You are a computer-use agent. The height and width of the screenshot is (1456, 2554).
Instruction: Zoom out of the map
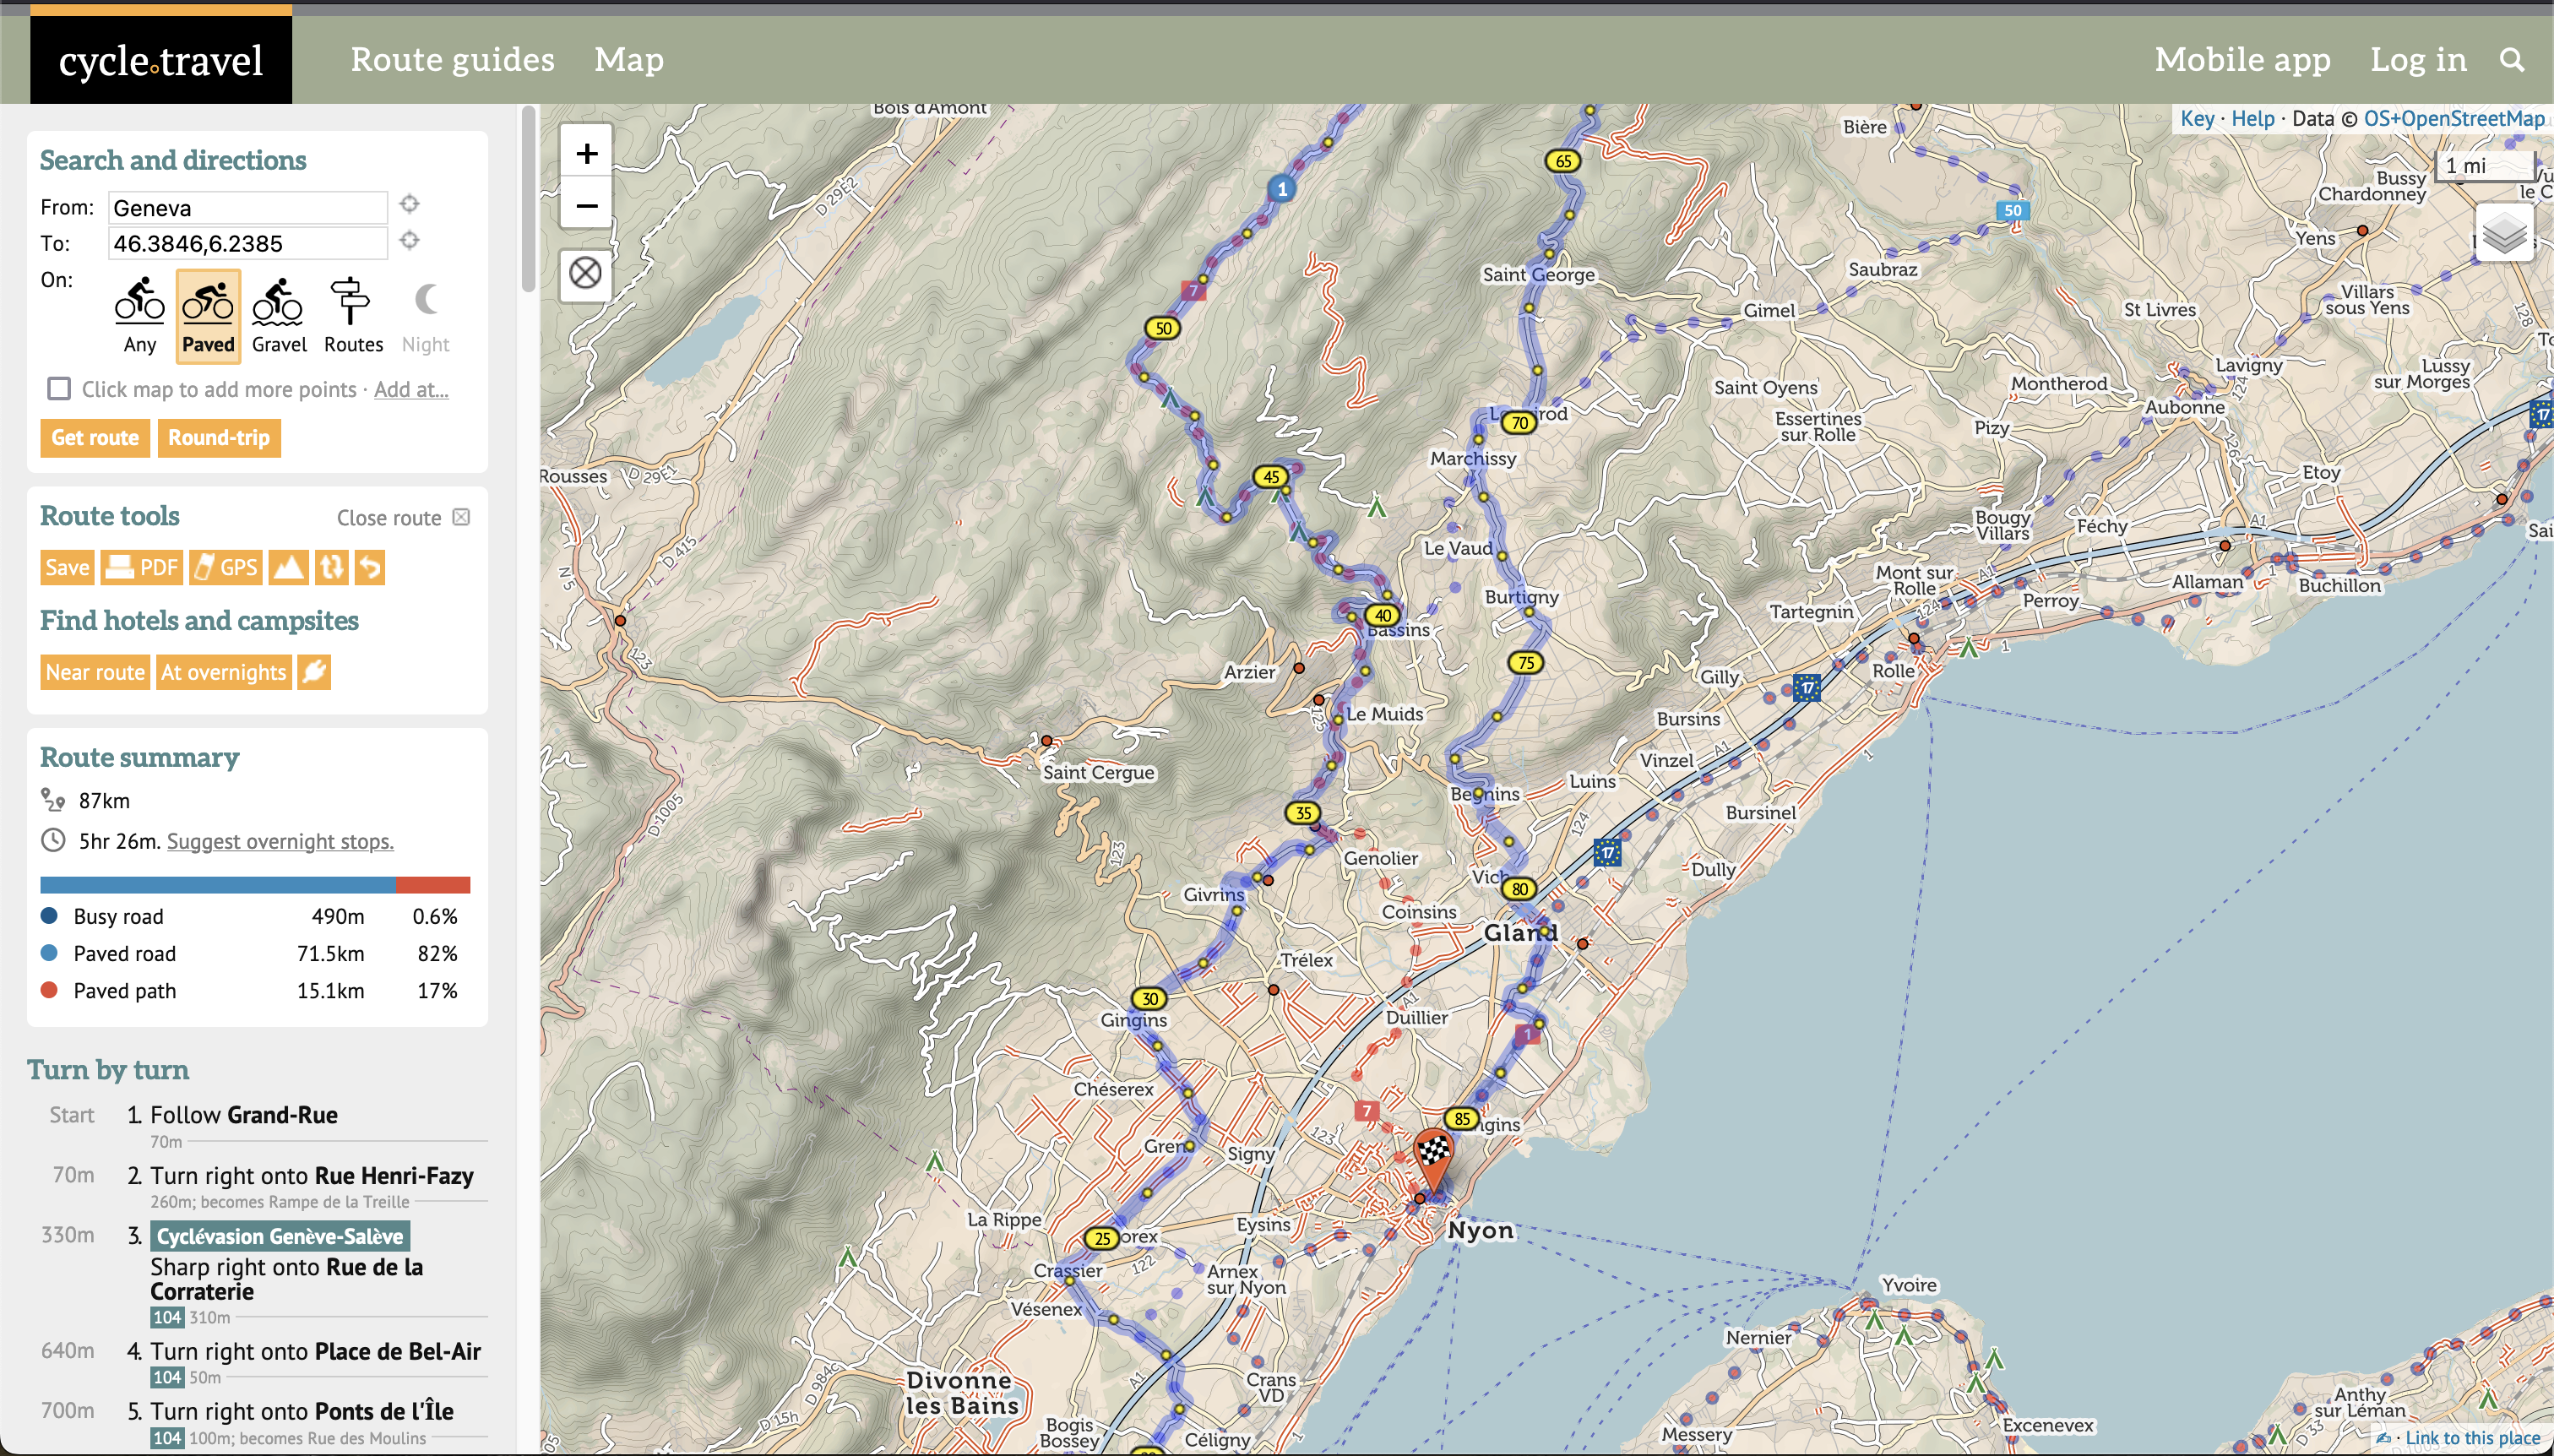pos(587,206)
